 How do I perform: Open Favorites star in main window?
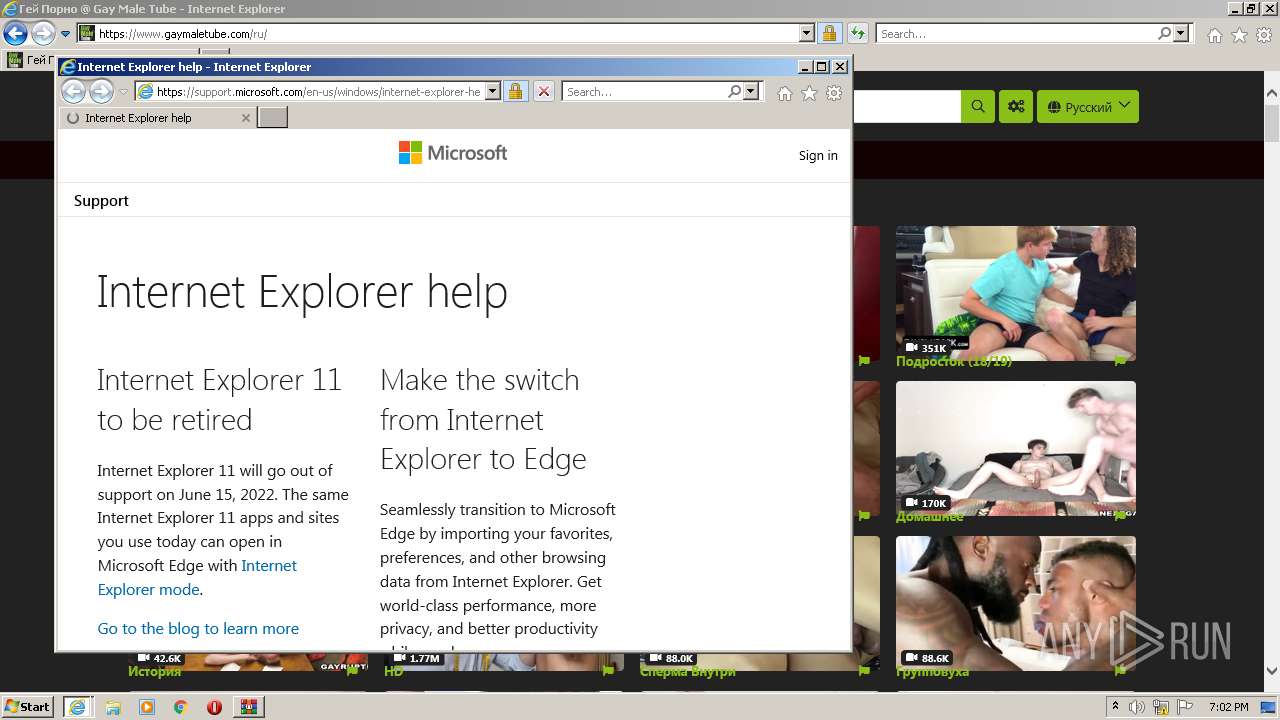[1239, 35]
